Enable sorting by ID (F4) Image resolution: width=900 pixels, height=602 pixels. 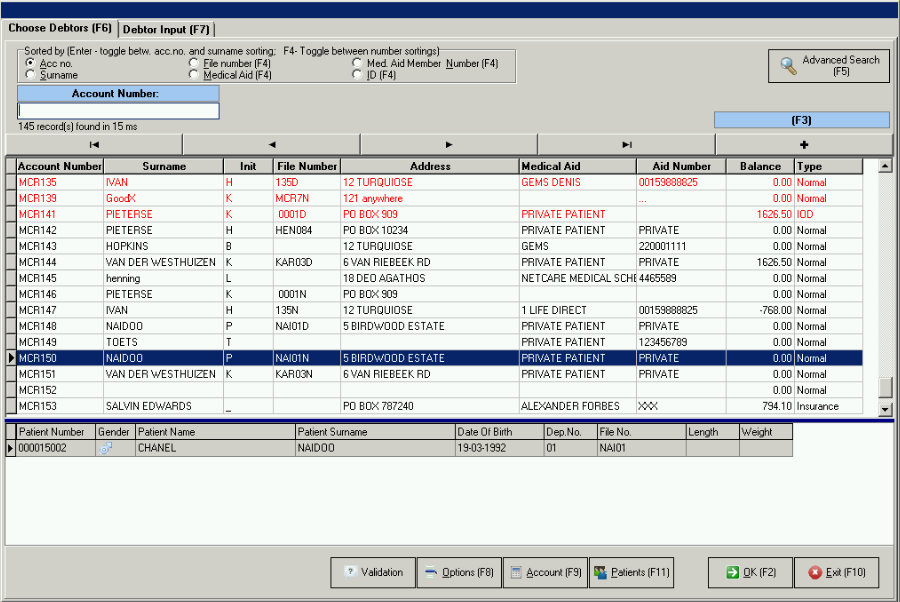tap(357, 75)
